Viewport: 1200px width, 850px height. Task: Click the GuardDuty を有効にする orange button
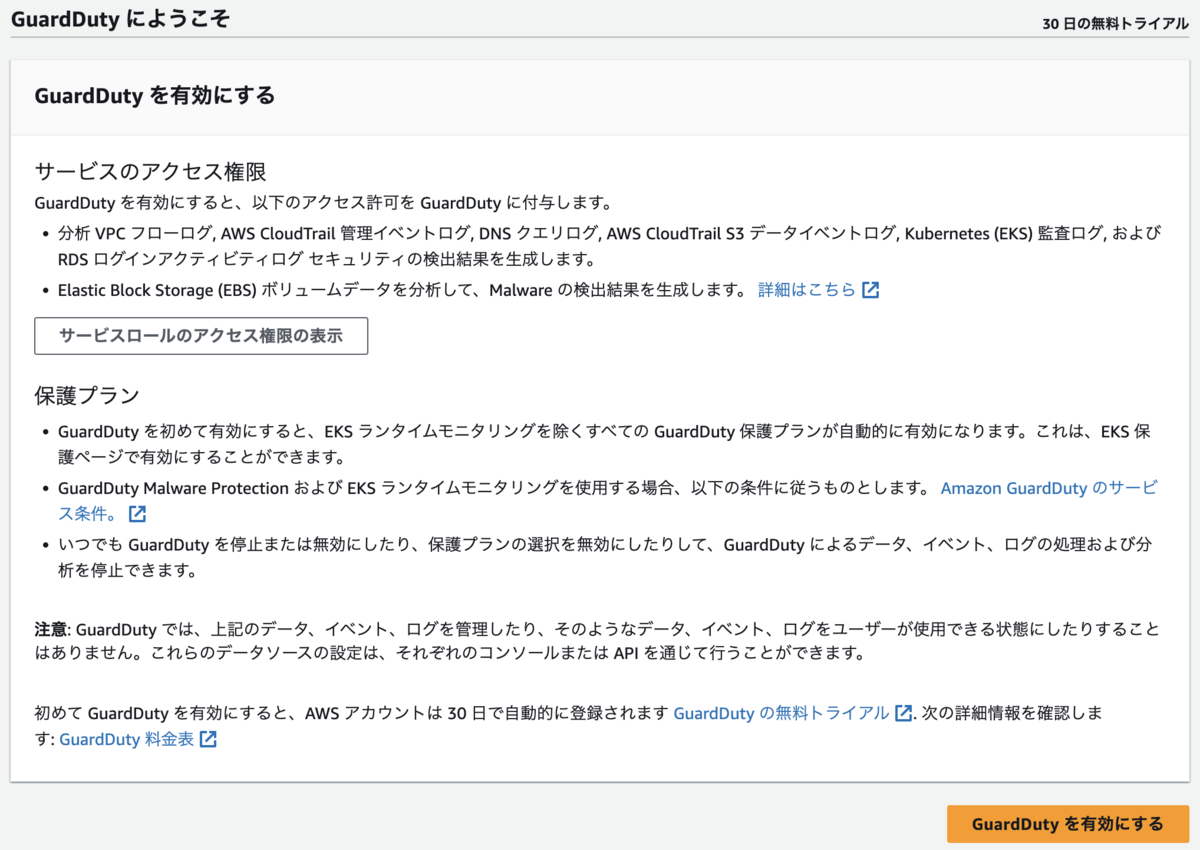(1067, 824)
